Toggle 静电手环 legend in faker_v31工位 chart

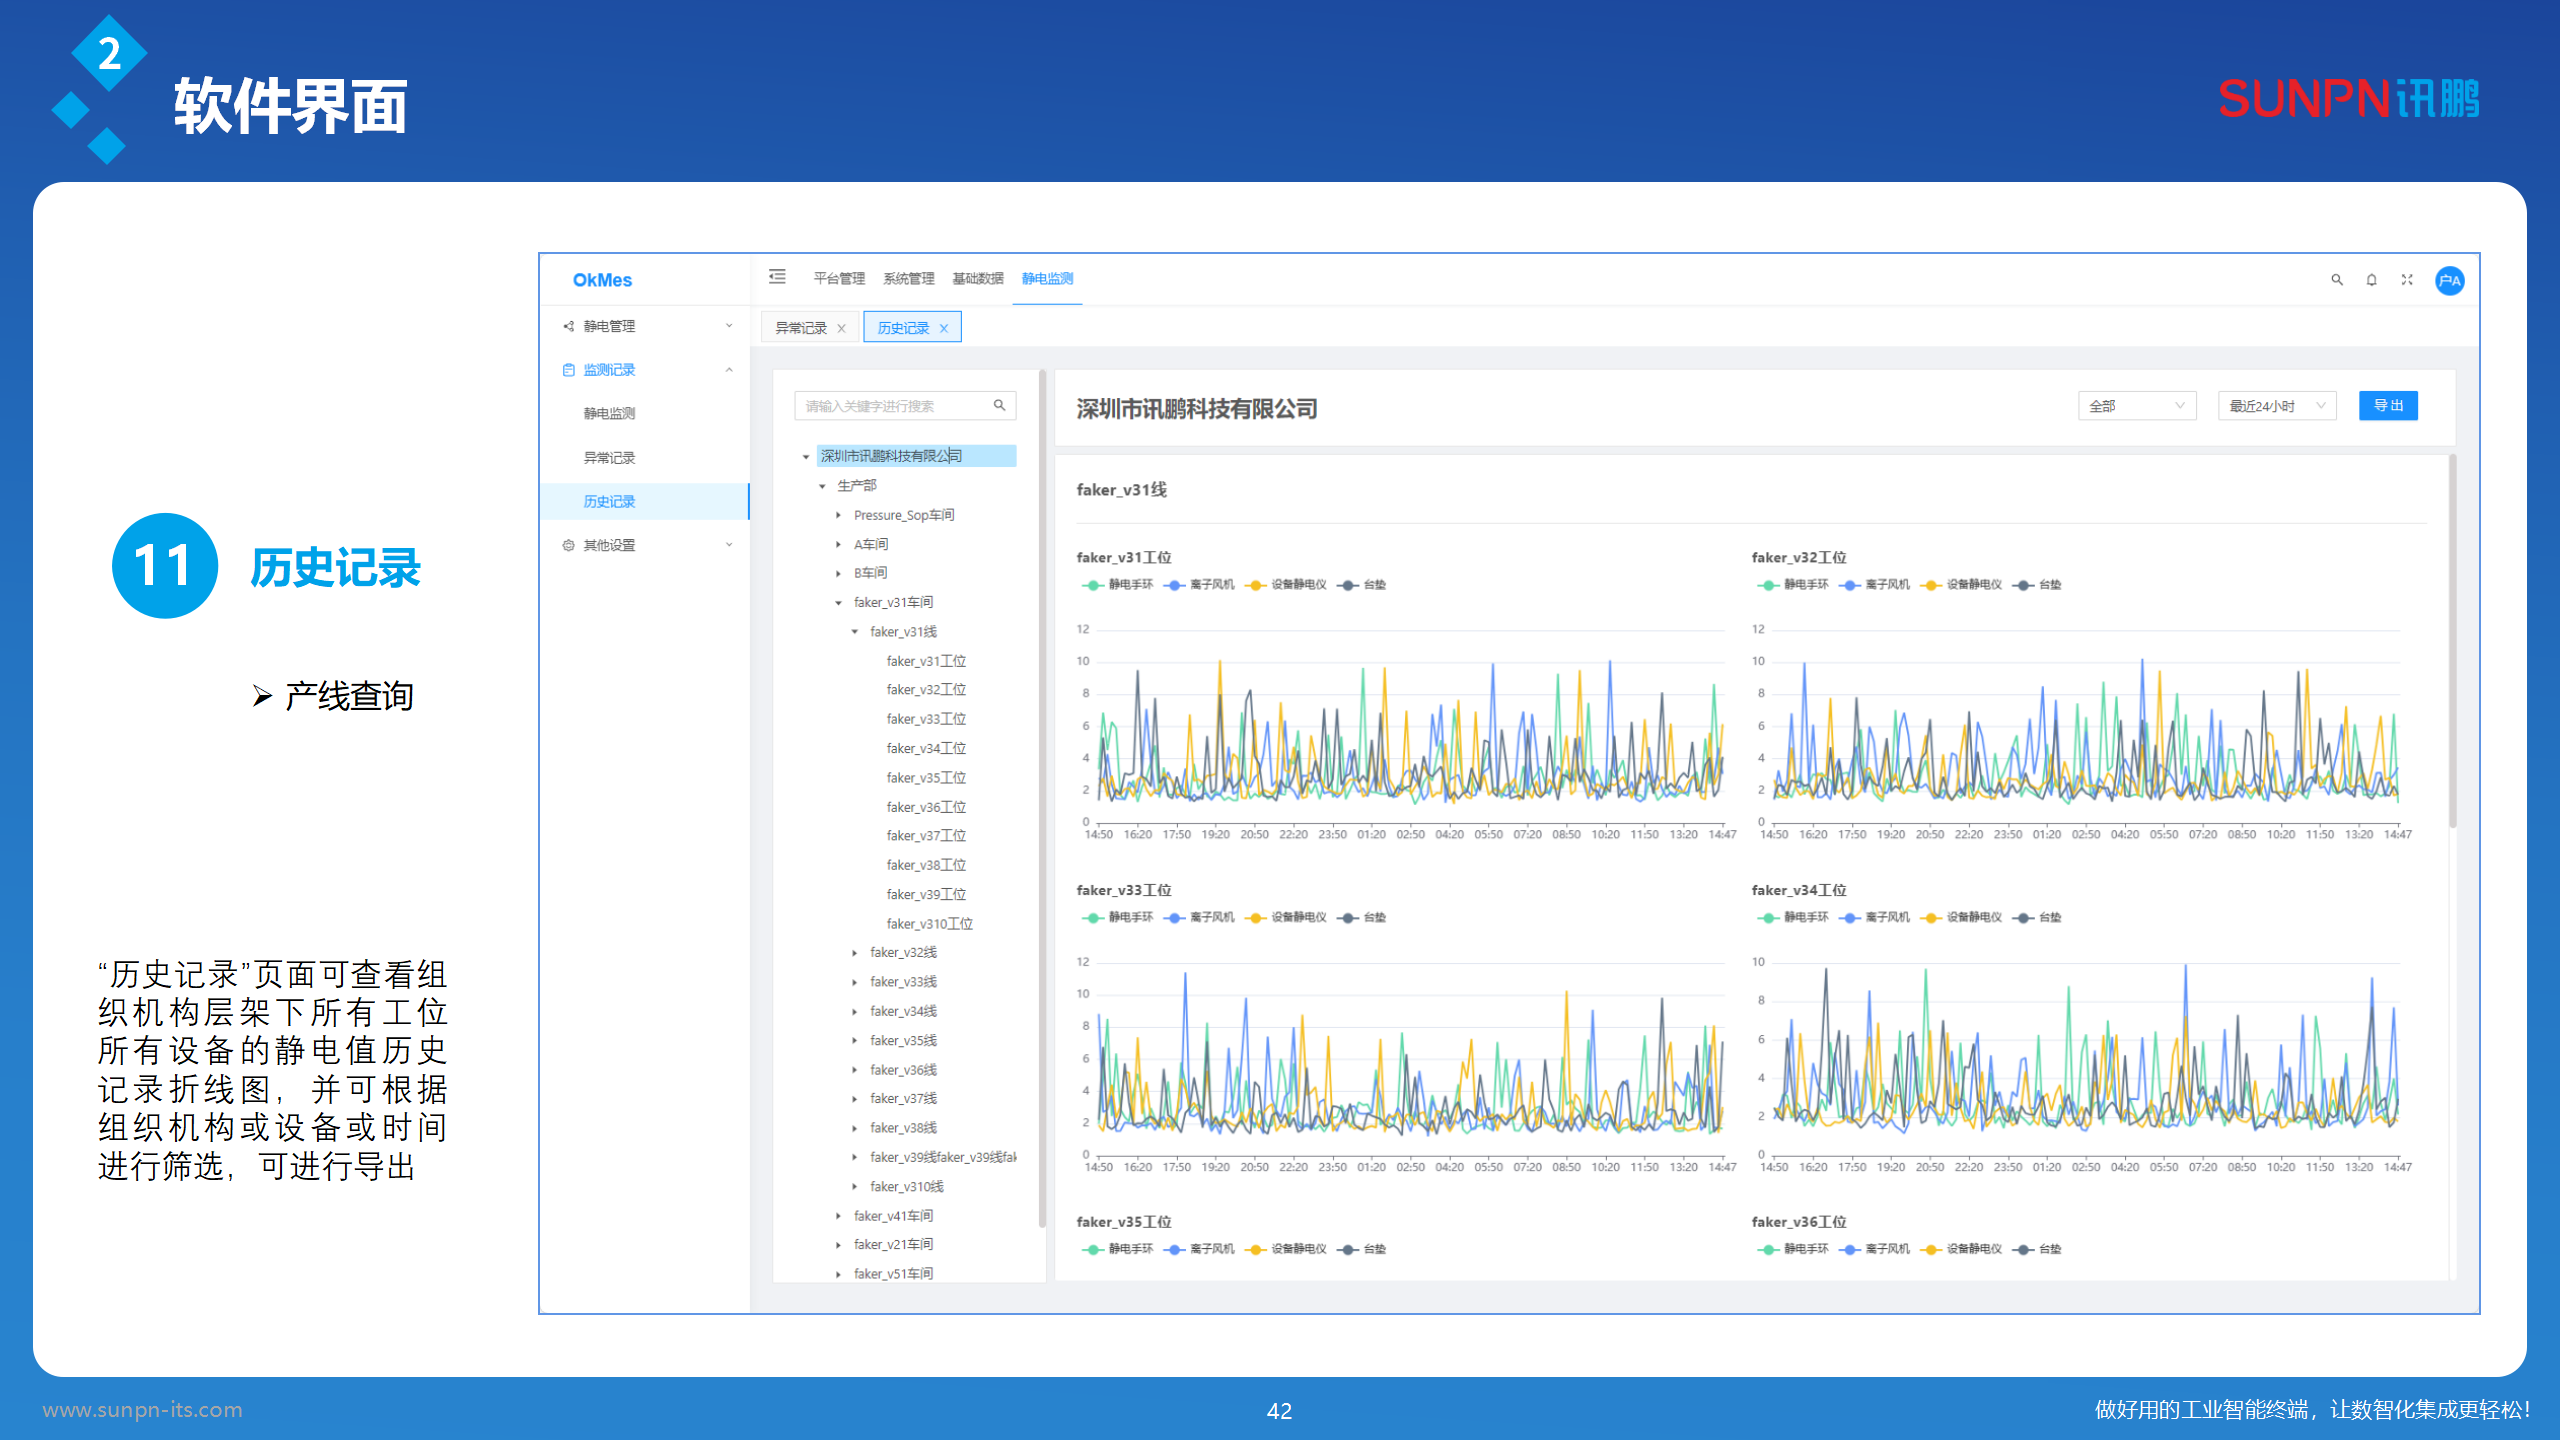tap(1118, 585)
